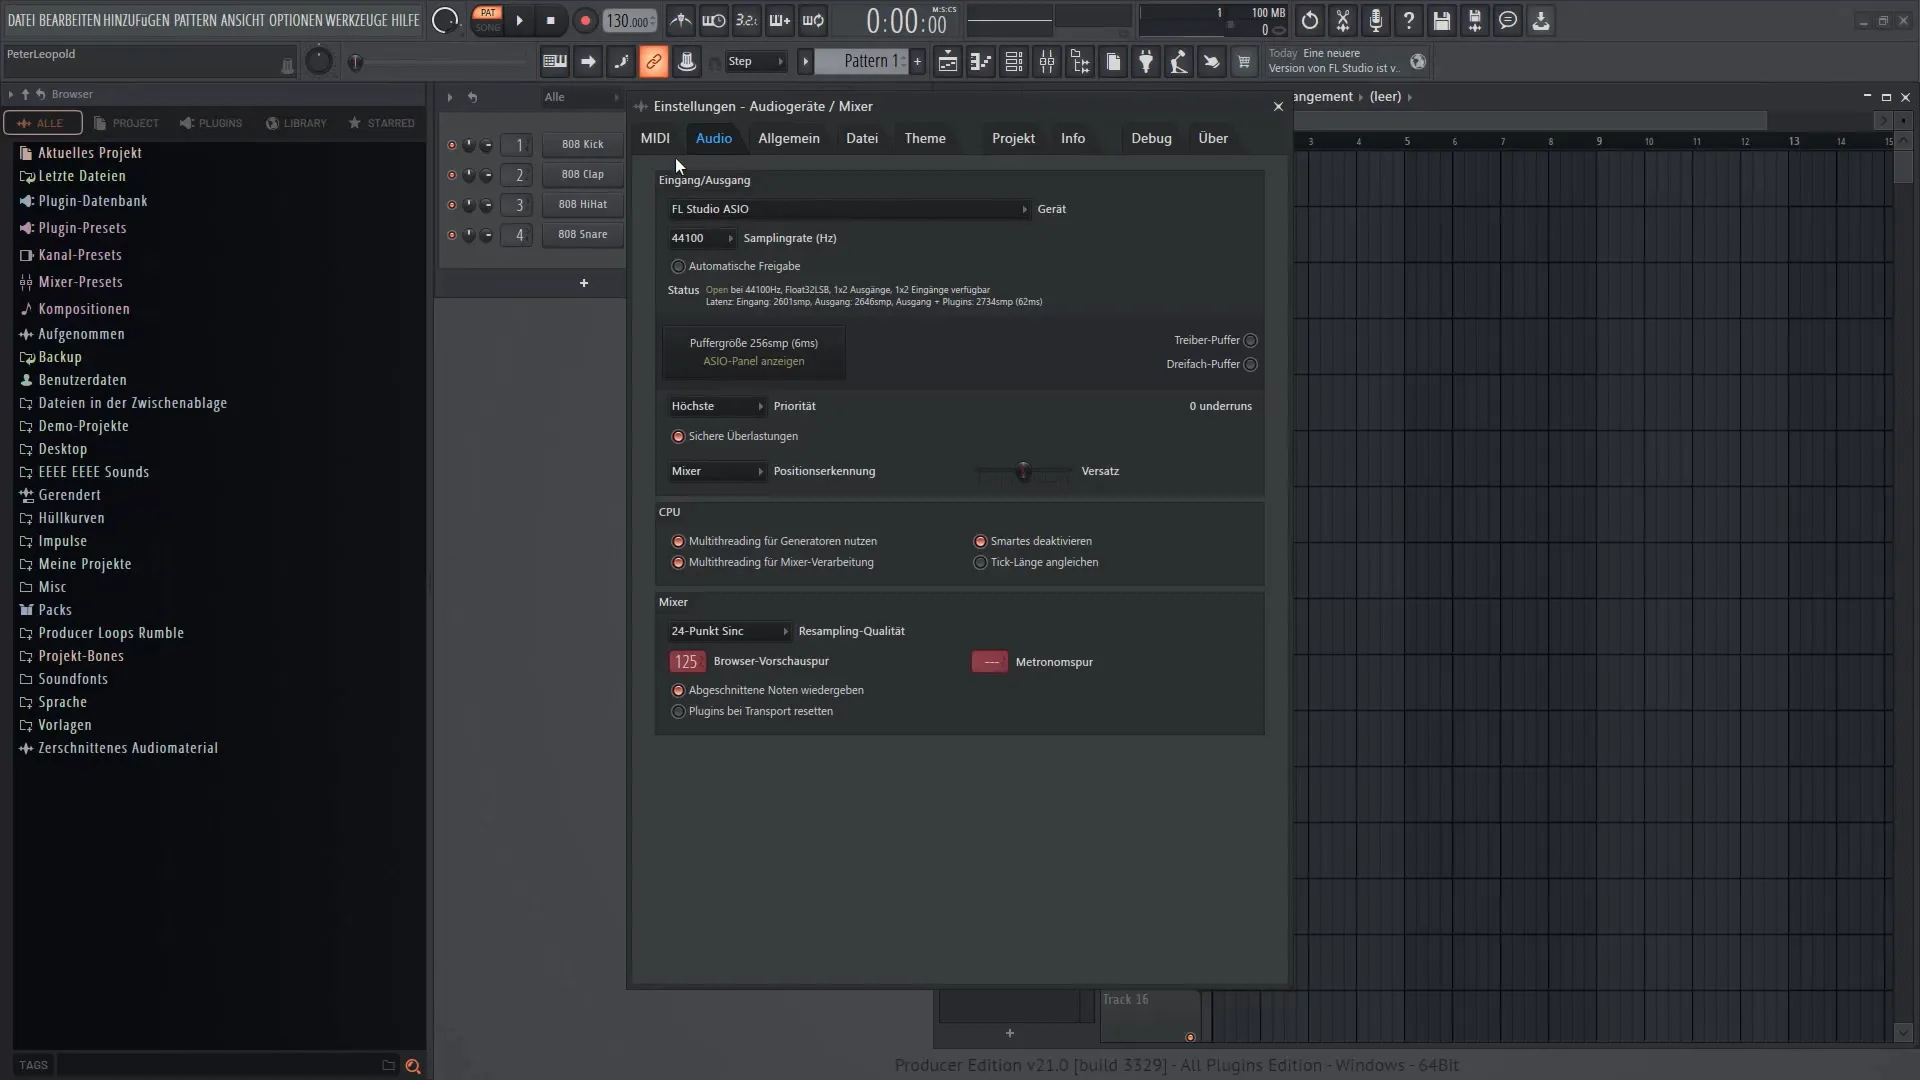The height and width of the screenshot is (1080, 1920).
Task: Switch to the MIDI settings tab
Action: tap(655, 138)
